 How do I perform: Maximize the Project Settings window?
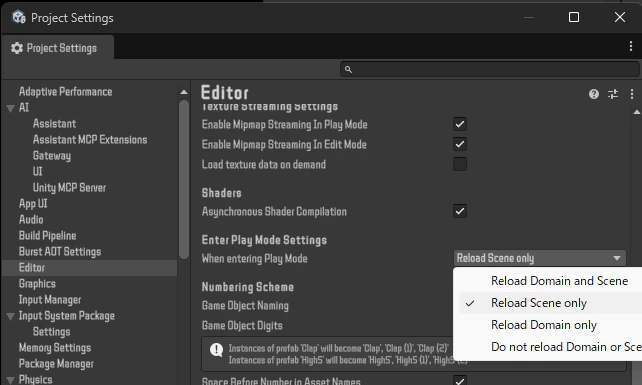pos(574,17)
